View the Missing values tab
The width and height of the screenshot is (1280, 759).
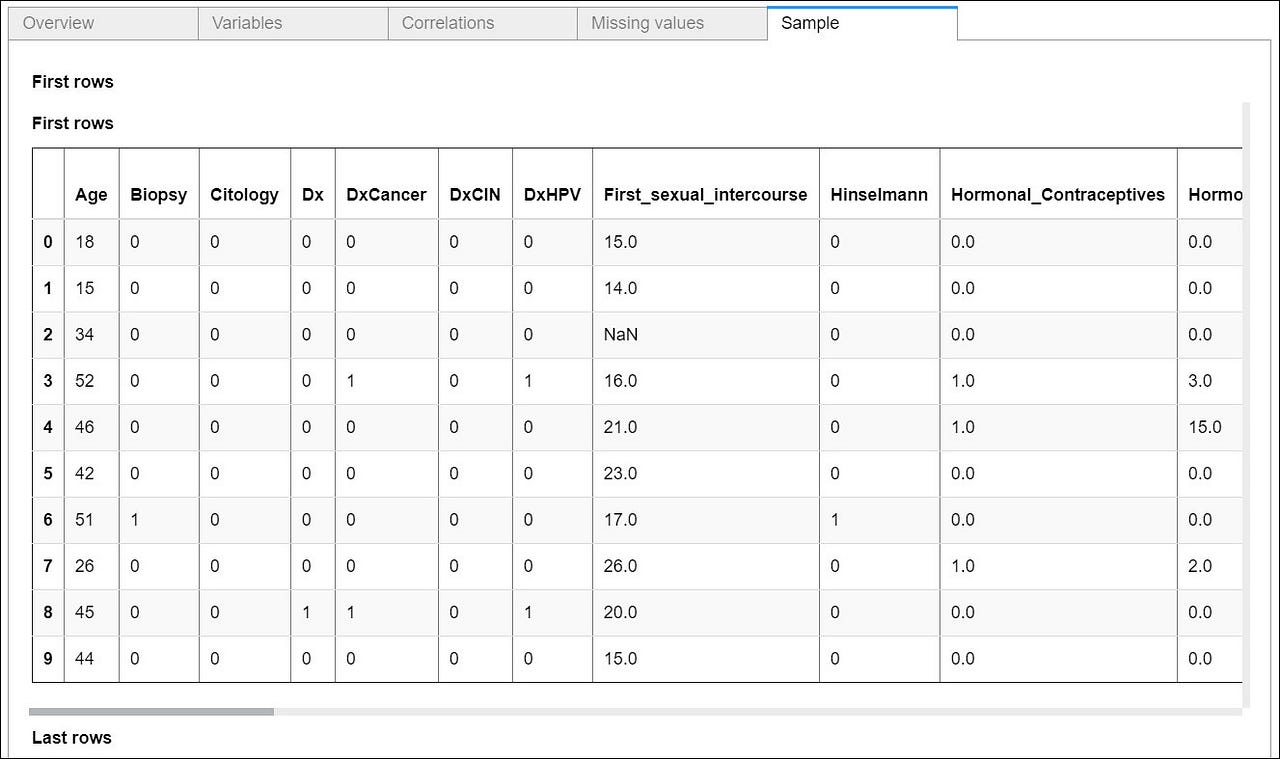pos(648,22)
